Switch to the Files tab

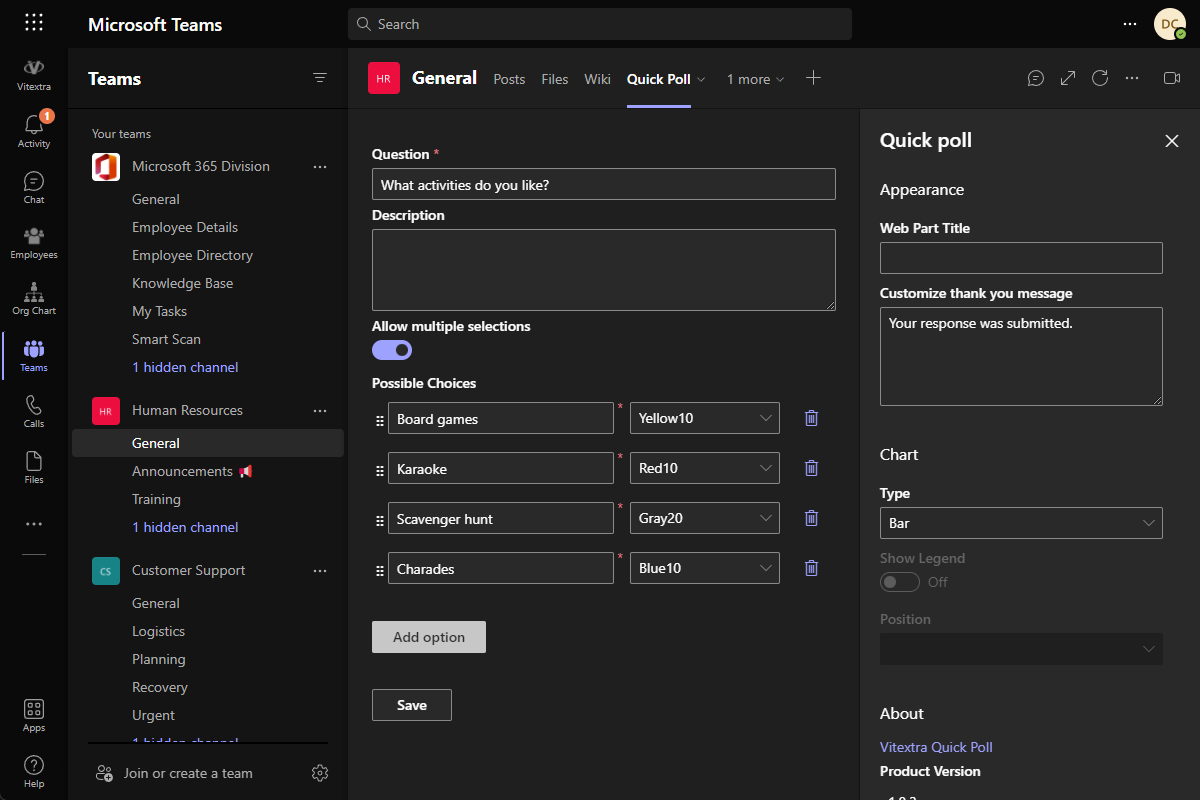(x=555, y=79)
